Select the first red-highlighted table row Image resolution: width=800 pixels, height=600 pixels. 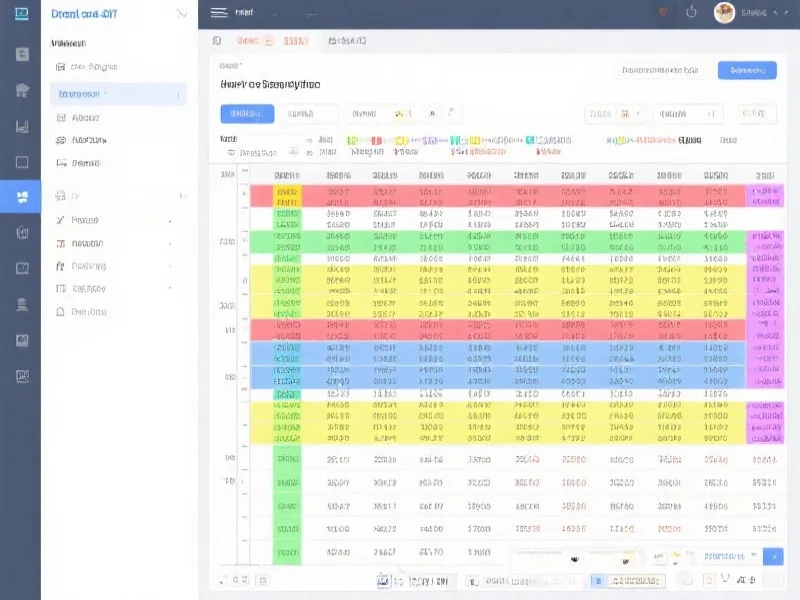pyautogui.click(x=497, y=196)
